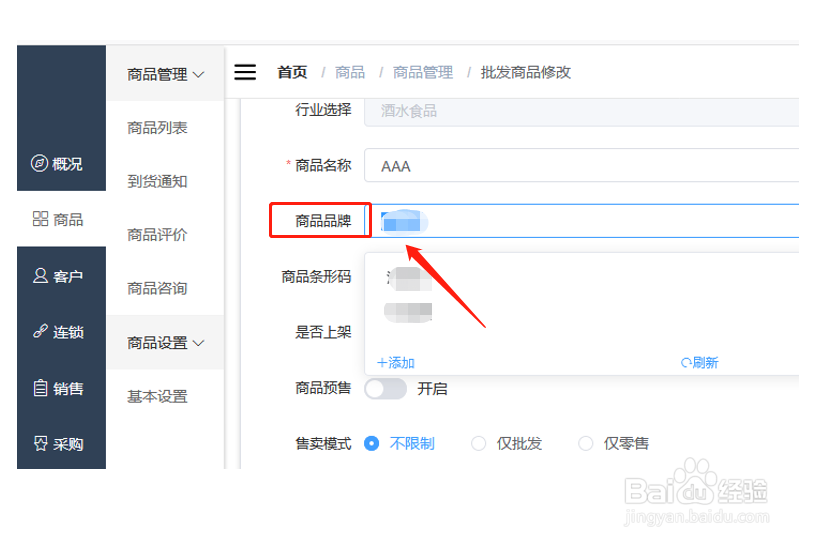Click the 连锁 link chain icon
The width and height of the screenshot is (814, 545).
pos(40,331)
